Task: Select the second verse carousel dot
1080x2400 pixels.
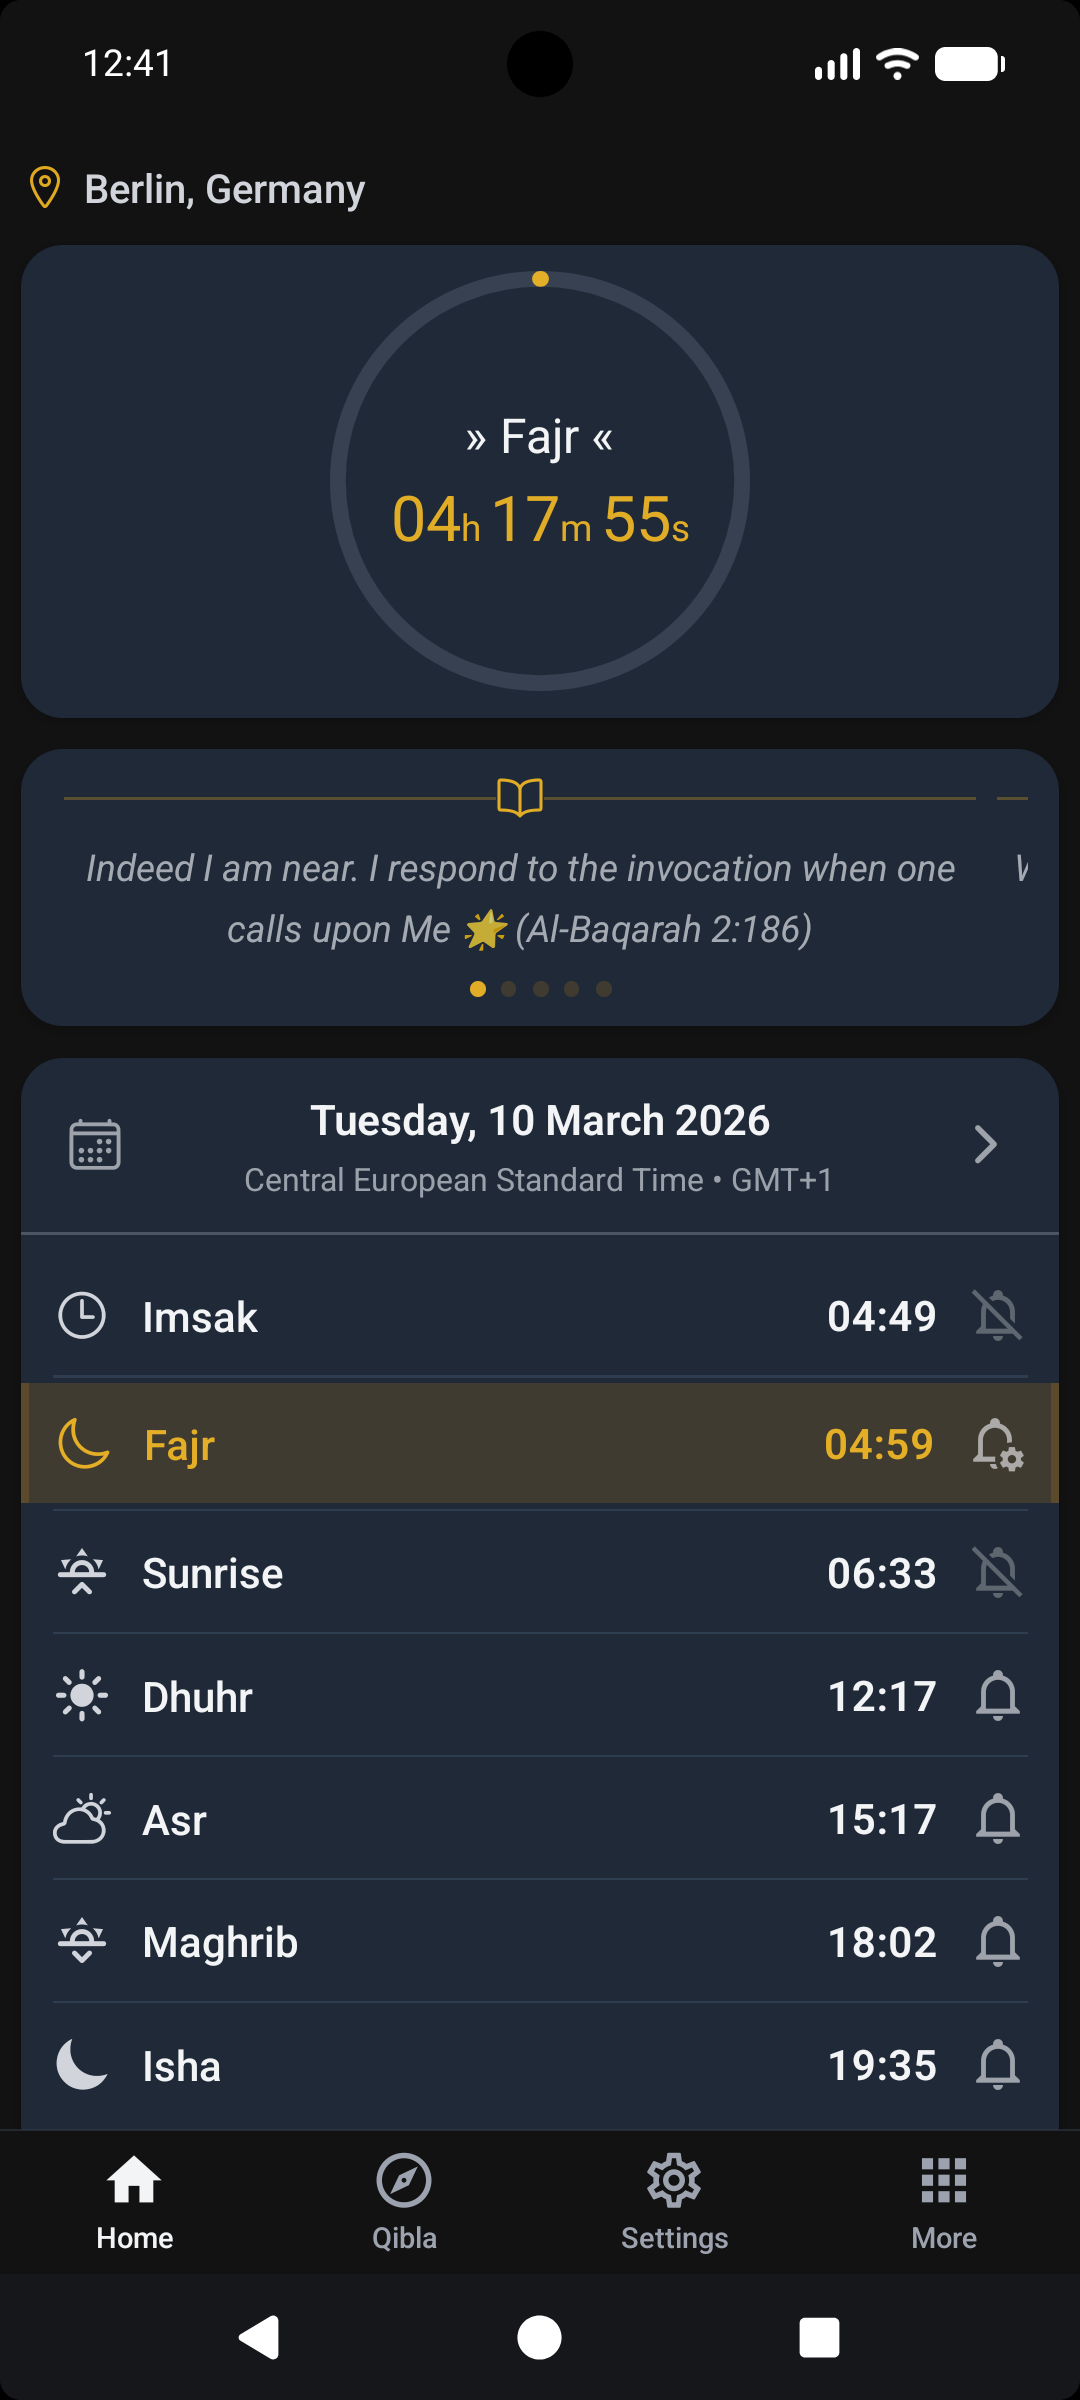Action: (x=509, y=989)
